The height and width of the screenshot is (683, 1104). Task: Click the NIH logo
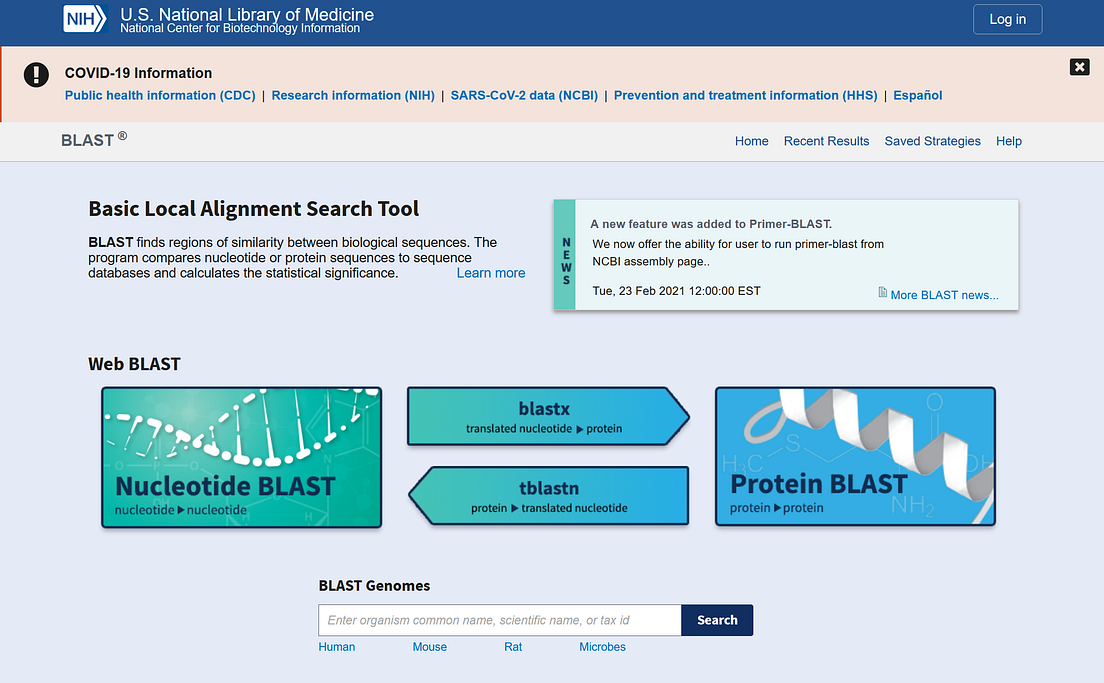tap(85, 18)
